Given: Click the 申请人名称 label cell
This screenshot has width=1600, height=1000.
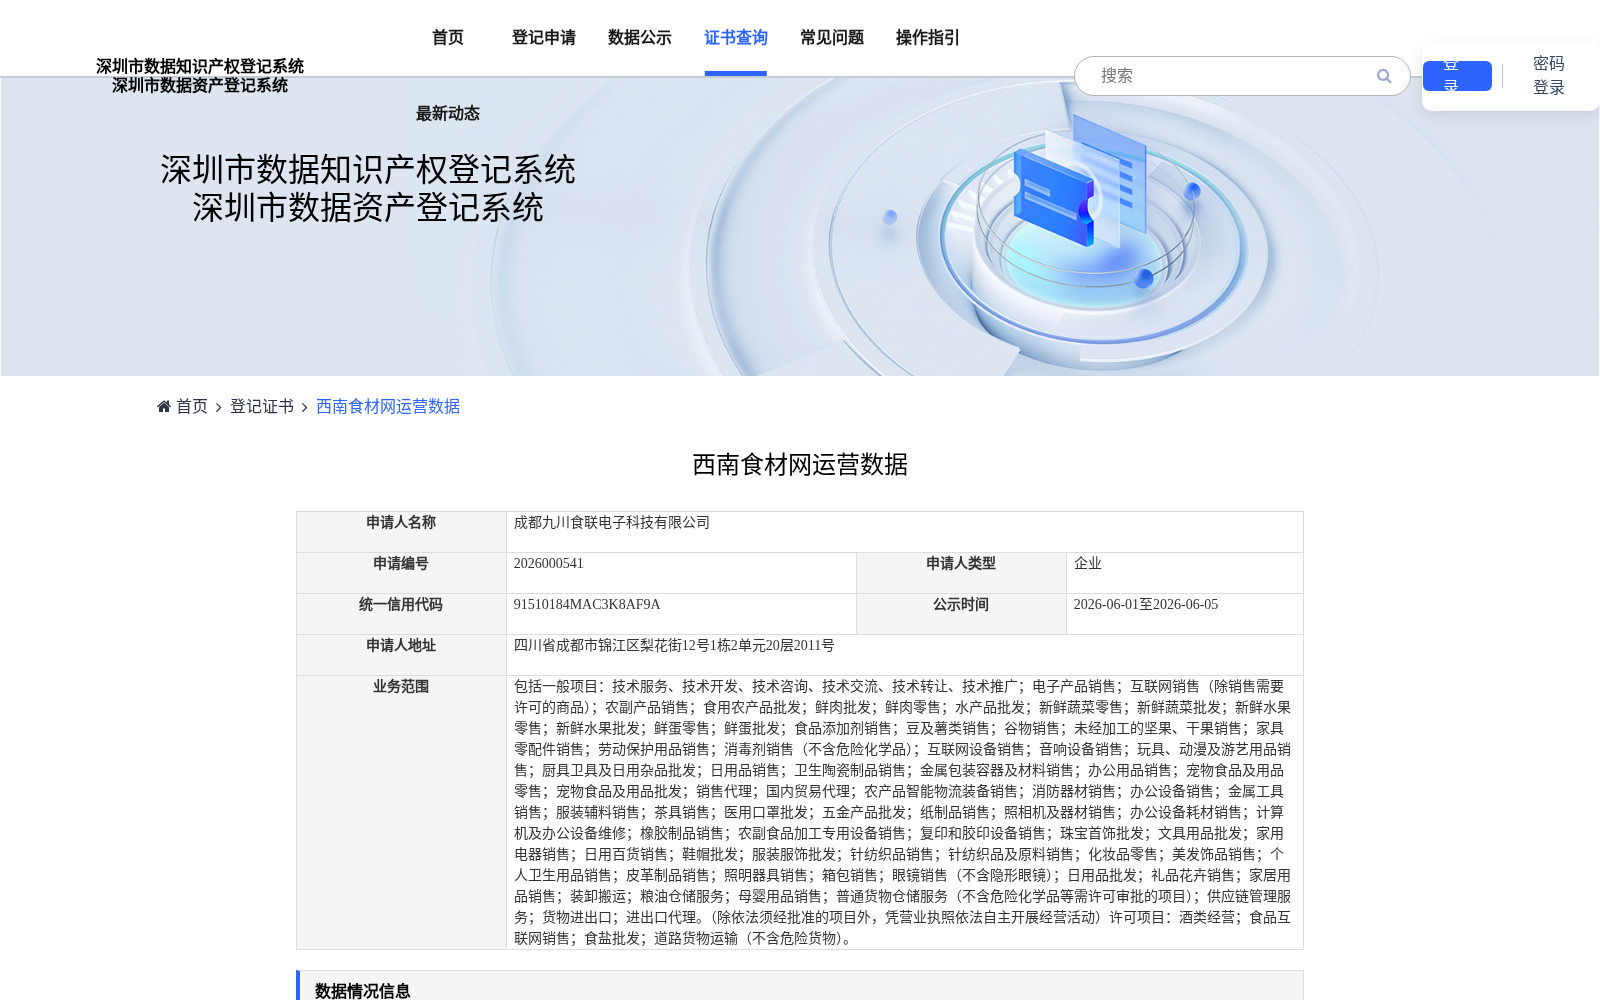Looking at the screenshot, I should click(401, 532).
